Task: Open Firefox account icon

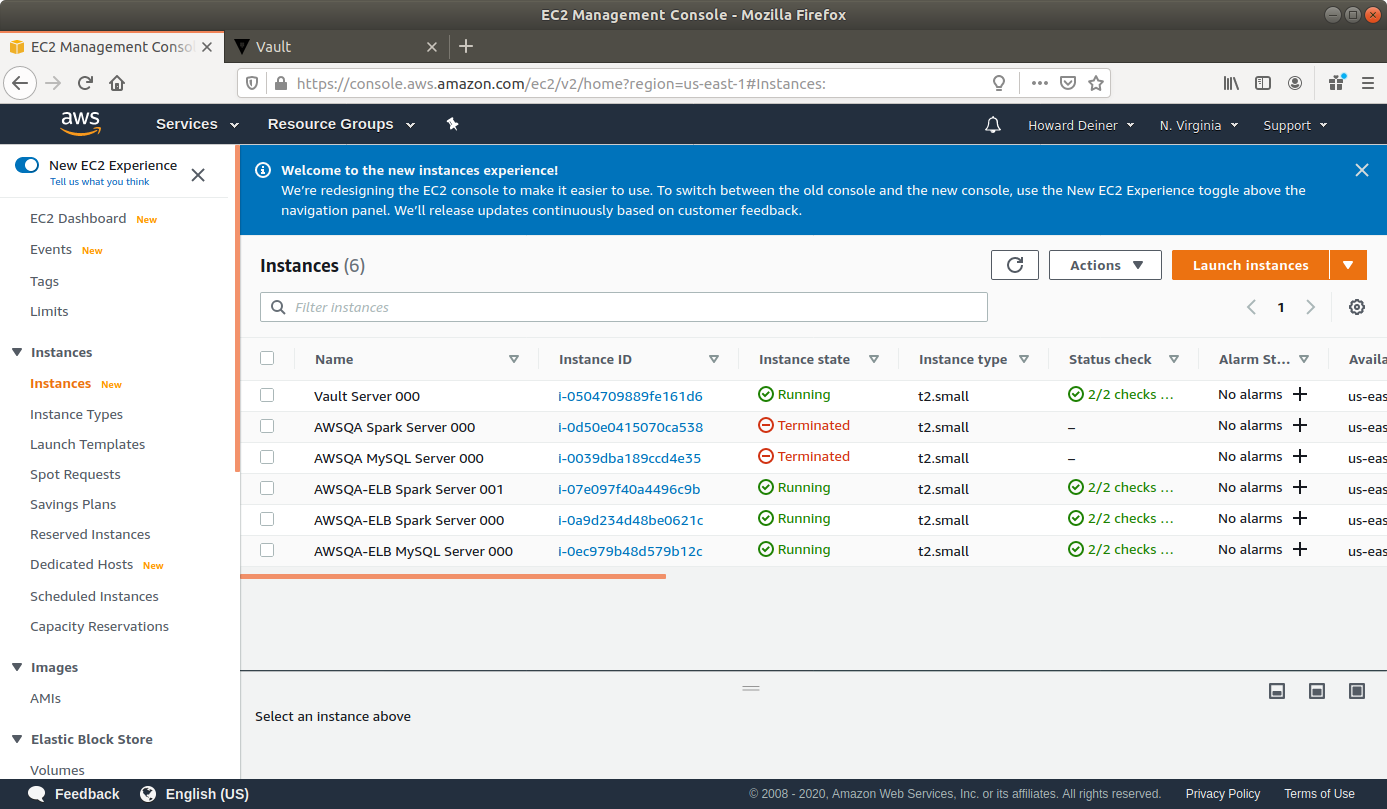Action: [1295, 83]
